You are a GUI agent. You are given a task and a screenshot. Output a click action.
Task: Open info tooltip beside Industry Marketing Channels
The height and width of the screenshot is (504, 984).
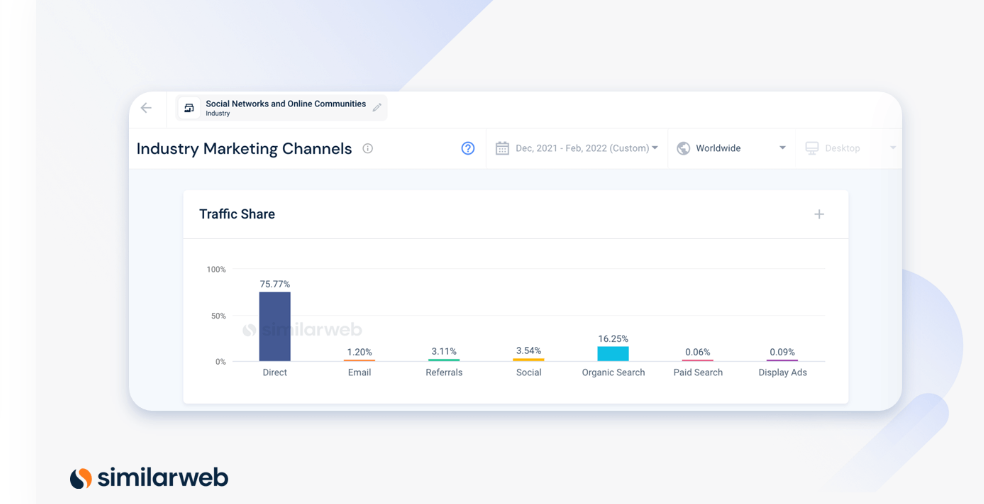click(368, 149)
